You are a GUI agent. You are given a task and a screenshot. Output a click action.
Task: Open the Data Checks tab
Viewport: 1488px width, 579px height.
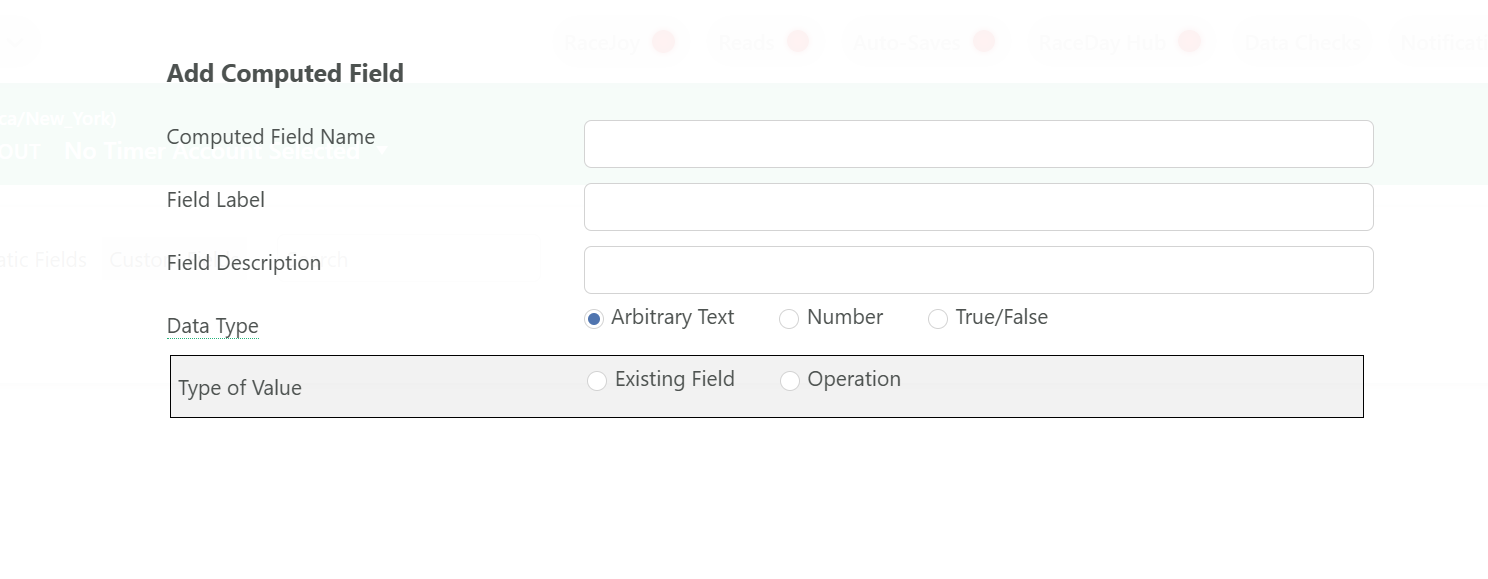click(1302, 43)
